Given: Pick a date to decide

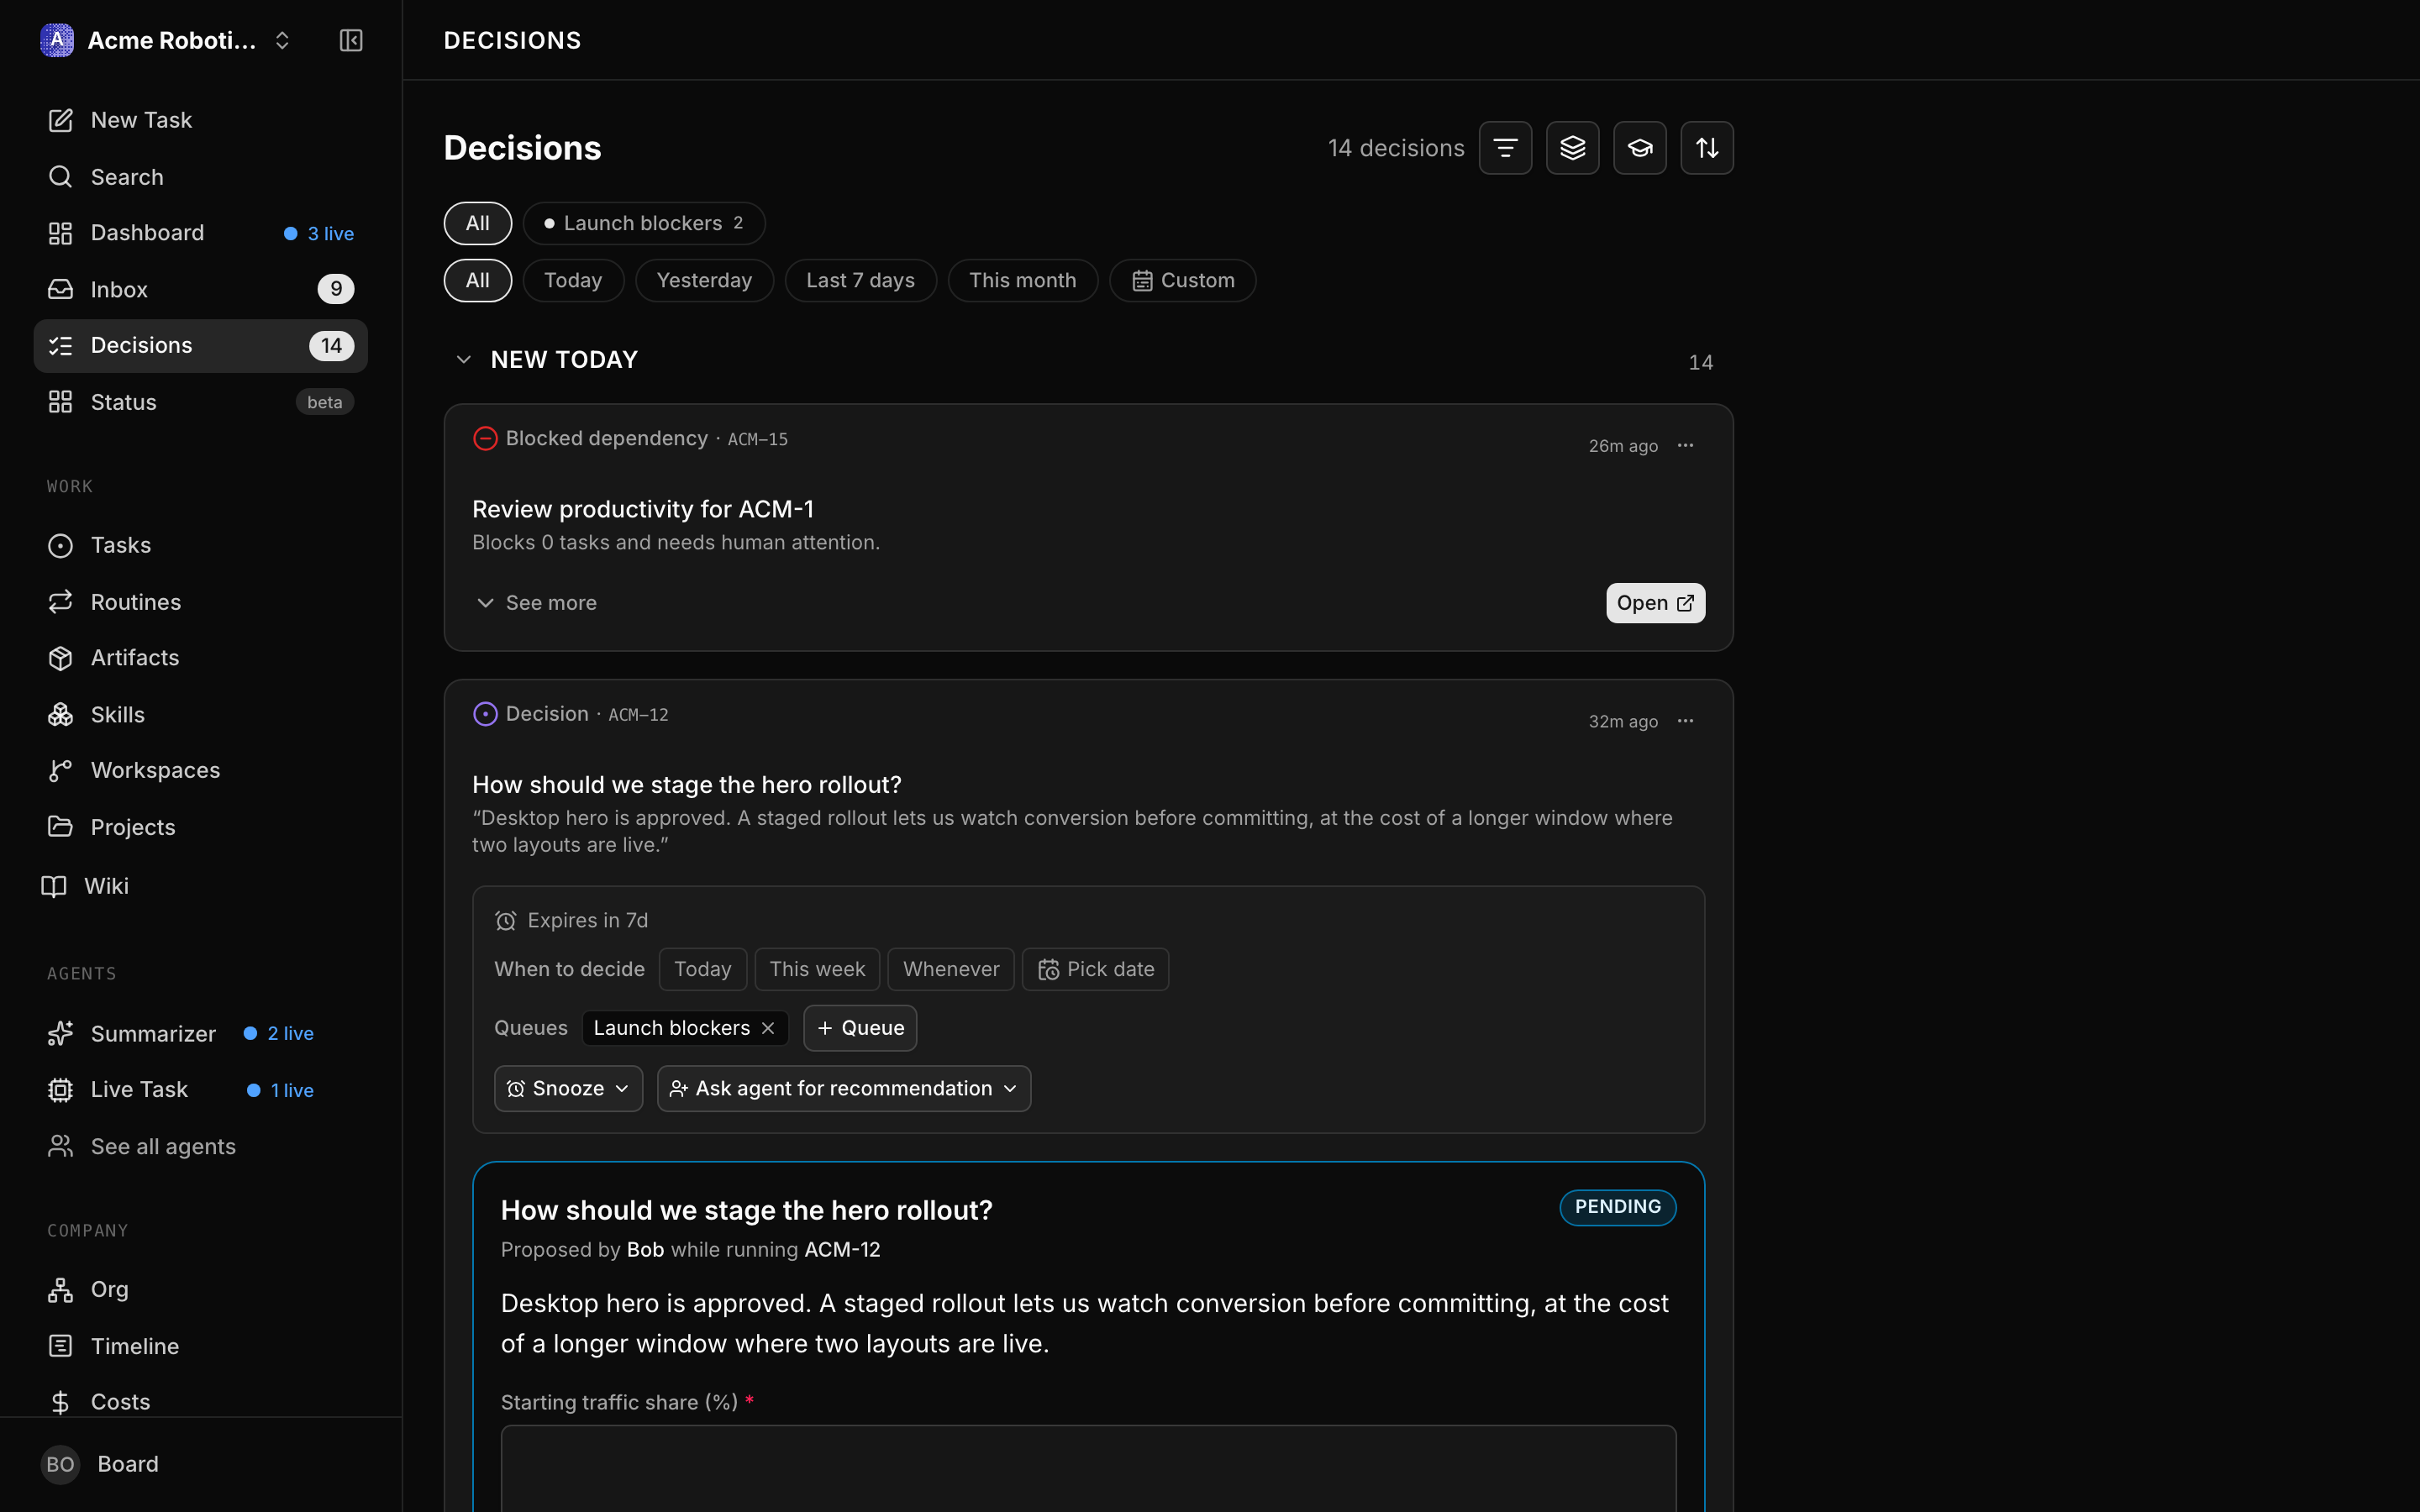Looking at the screenshot, I should (x=1095, y=969).
